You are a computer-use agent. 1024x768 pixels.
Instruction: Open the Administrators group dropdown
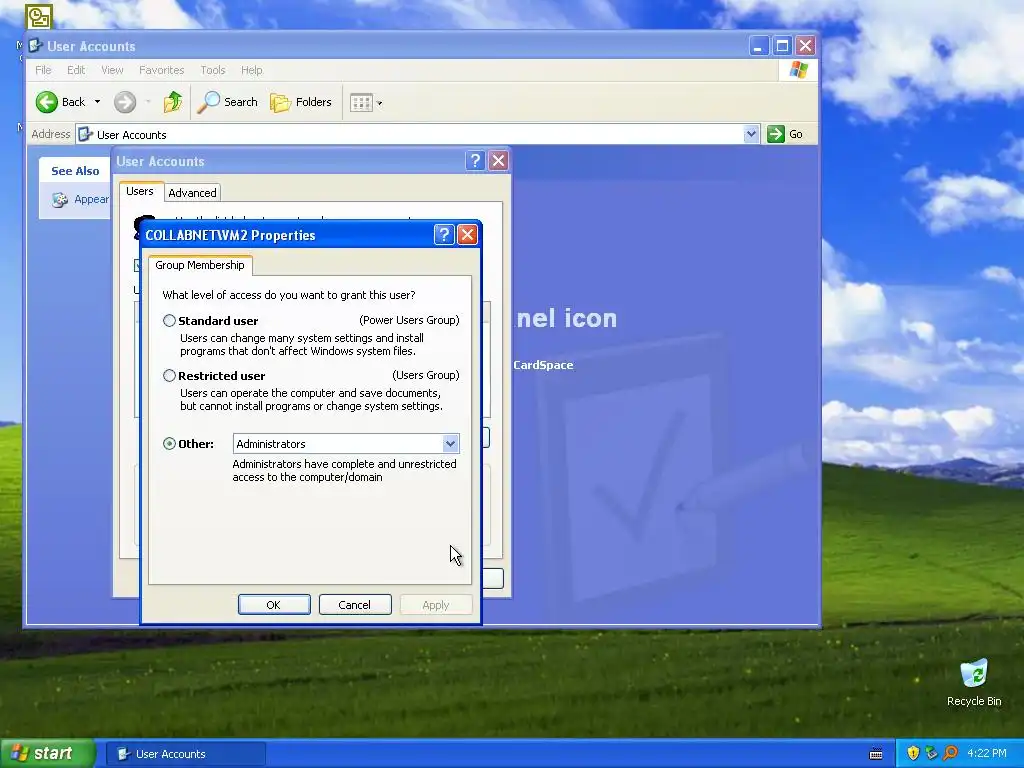[x=450, y=444]
